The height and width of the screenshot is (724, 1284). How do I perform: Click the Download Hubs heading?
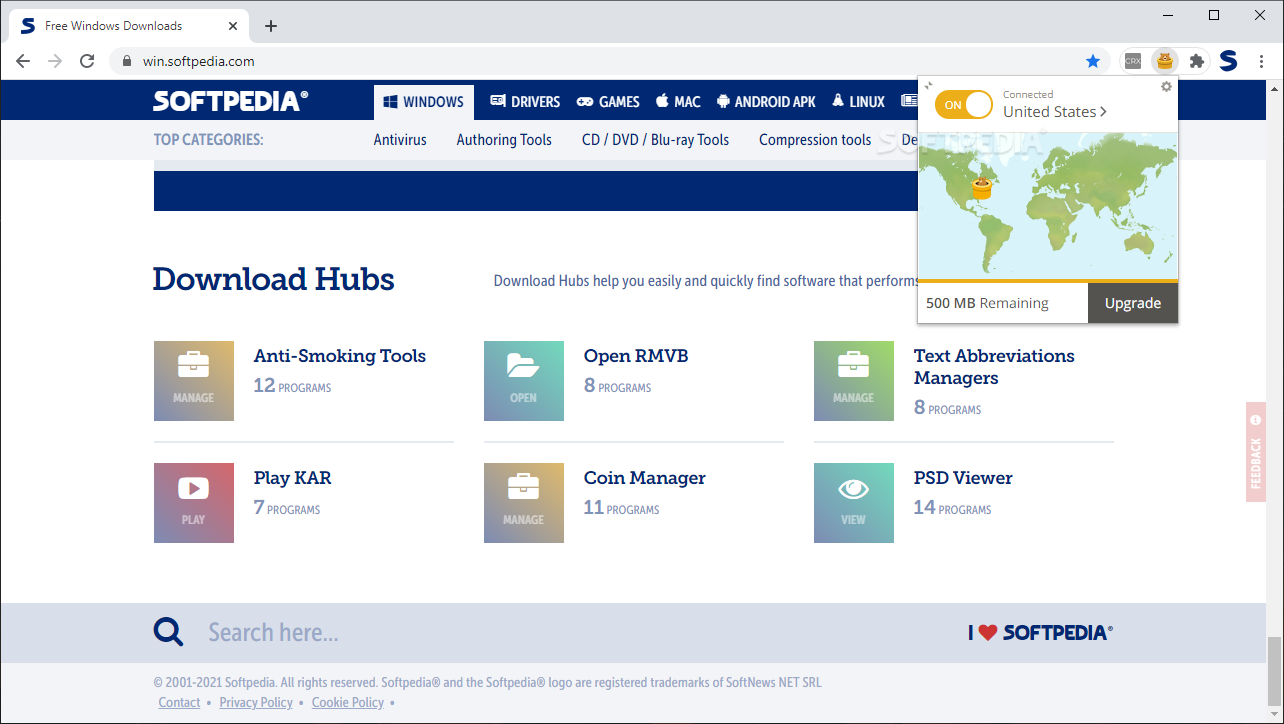[x=274, y=279]
